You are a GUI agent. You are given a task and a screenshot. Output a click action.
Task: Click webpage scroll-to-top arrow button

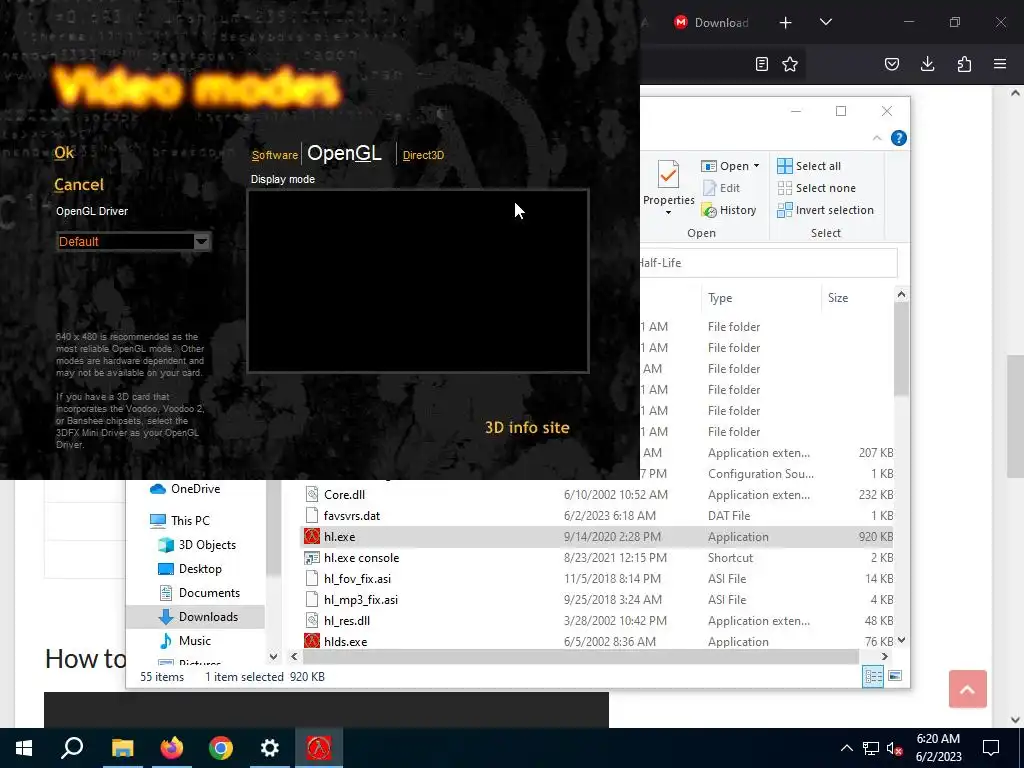click(x=967, y=688)
